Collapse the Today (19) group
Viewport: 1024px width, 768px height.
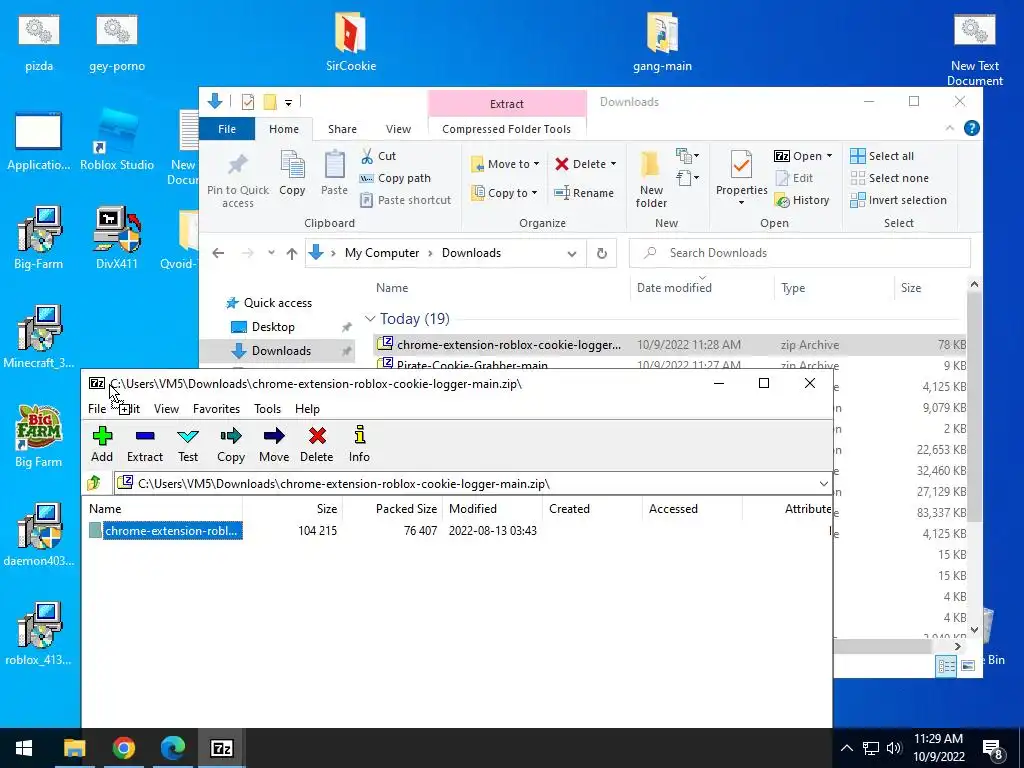click(370, 319)
